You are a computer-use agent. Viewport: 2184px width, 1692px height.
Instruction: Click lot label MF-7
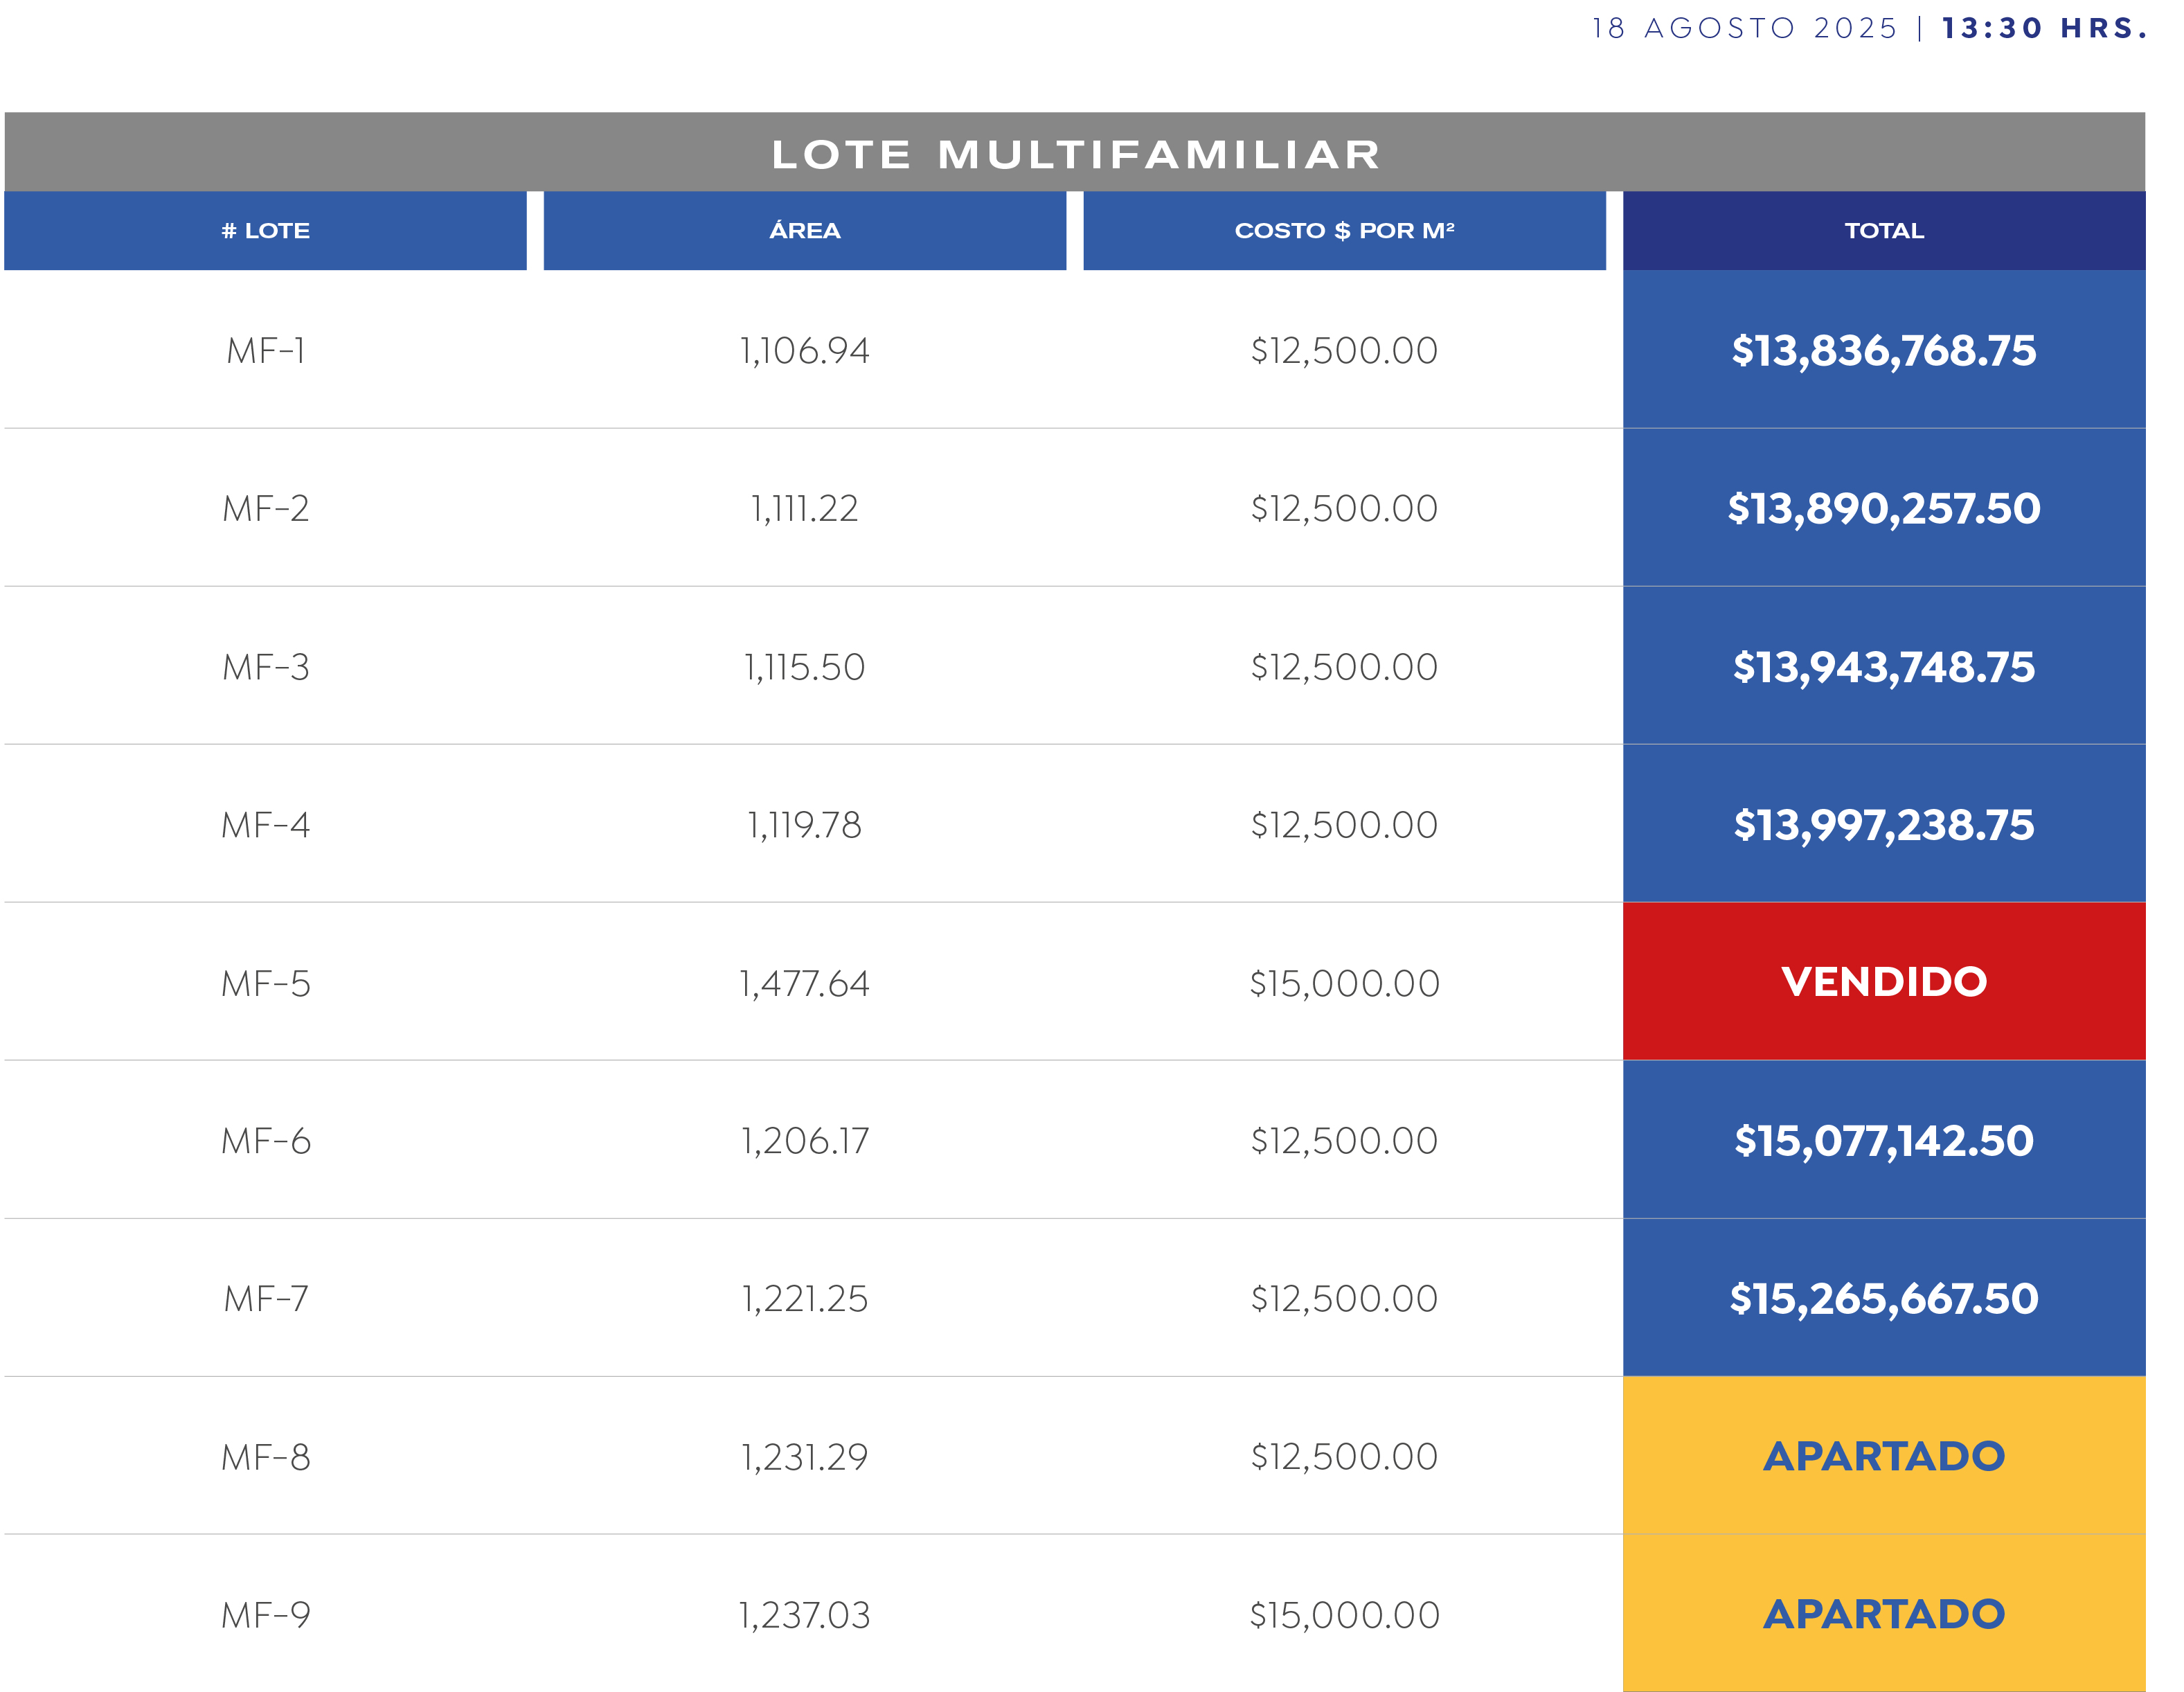click(266, 1299)
